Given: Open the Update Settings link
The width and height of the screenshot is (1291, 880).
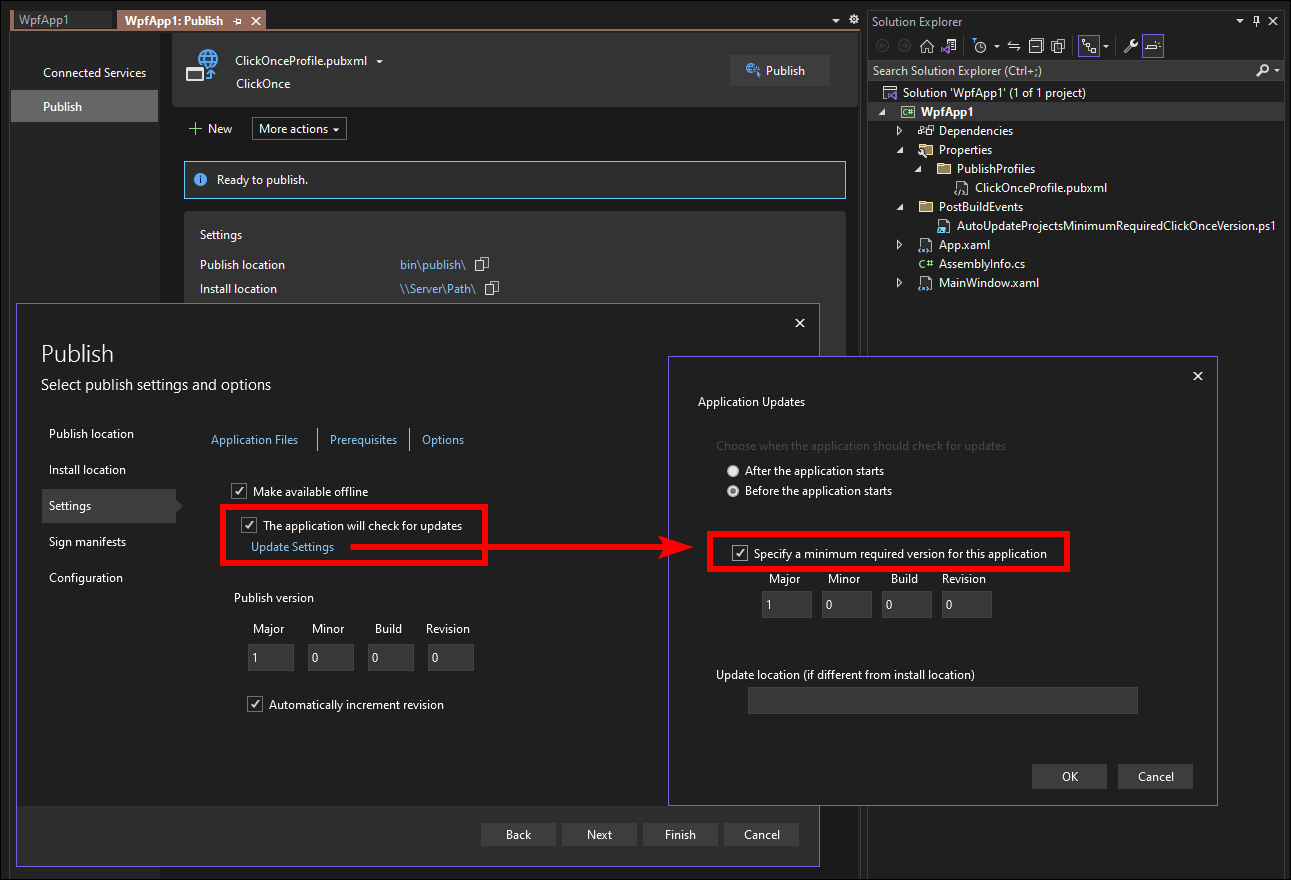Looking at the screenshot, I should click(292, 547).
